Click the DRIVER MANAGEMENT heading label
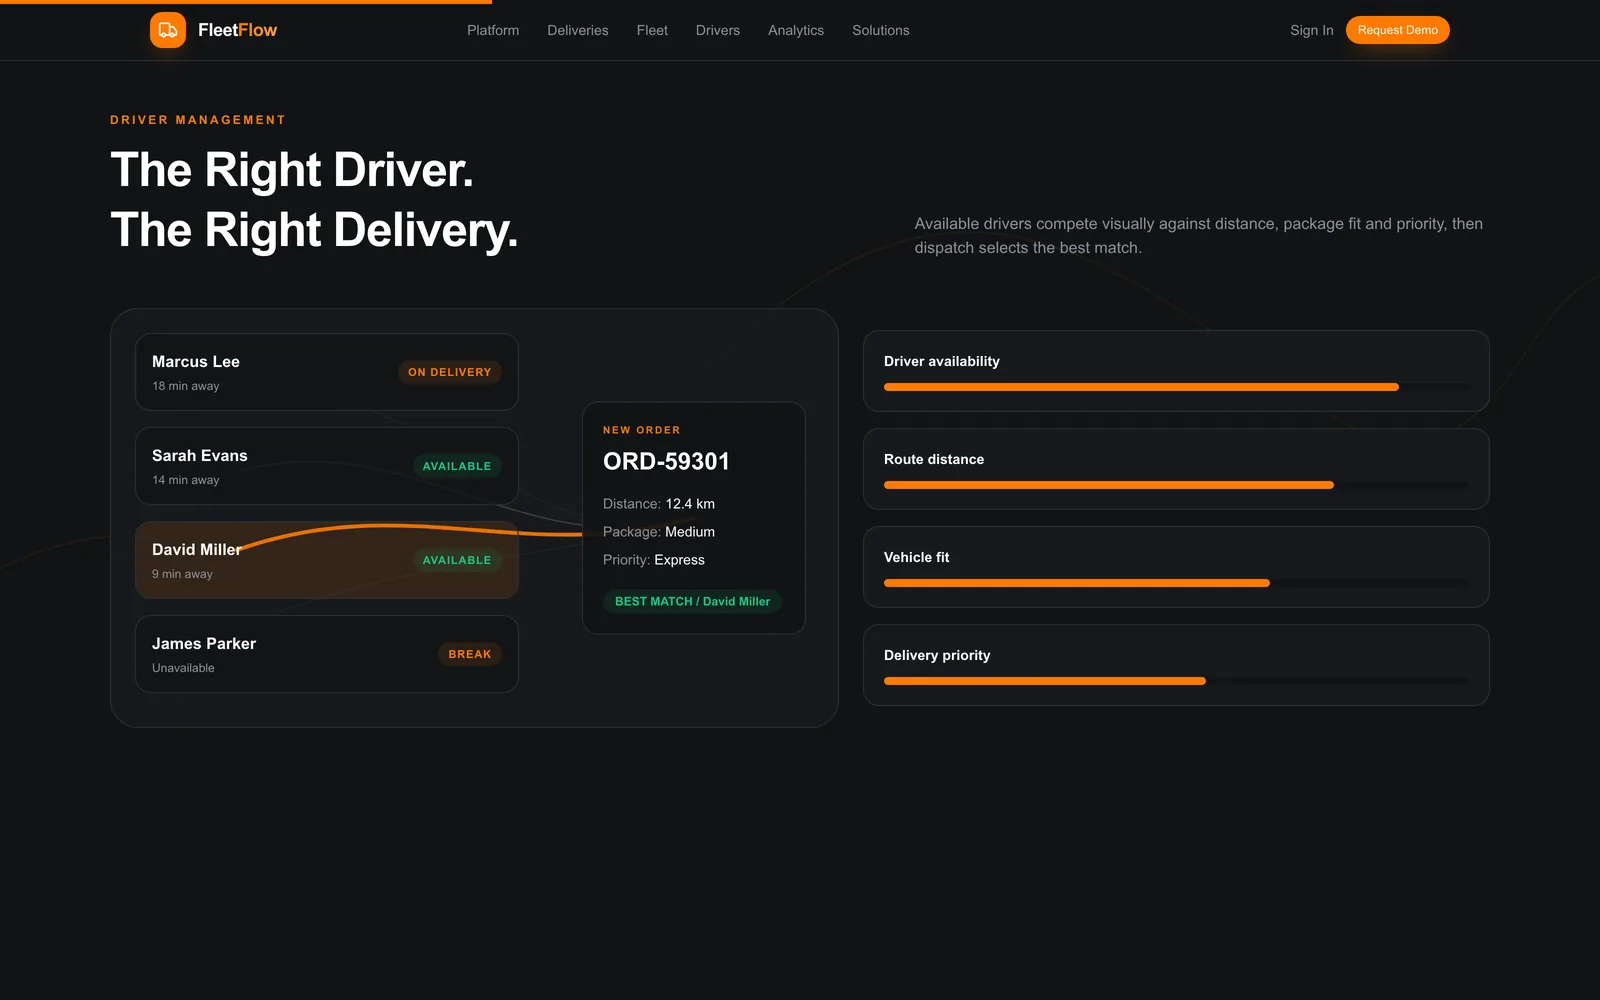This screenshot has height=1000, width=1600. [x=198, y=120]
